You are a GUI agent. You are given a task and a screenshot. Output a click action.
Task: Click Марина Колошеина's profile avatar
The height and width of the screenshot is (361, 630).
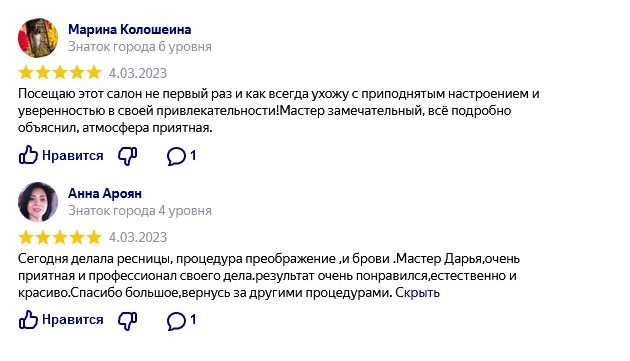(38, 38)
